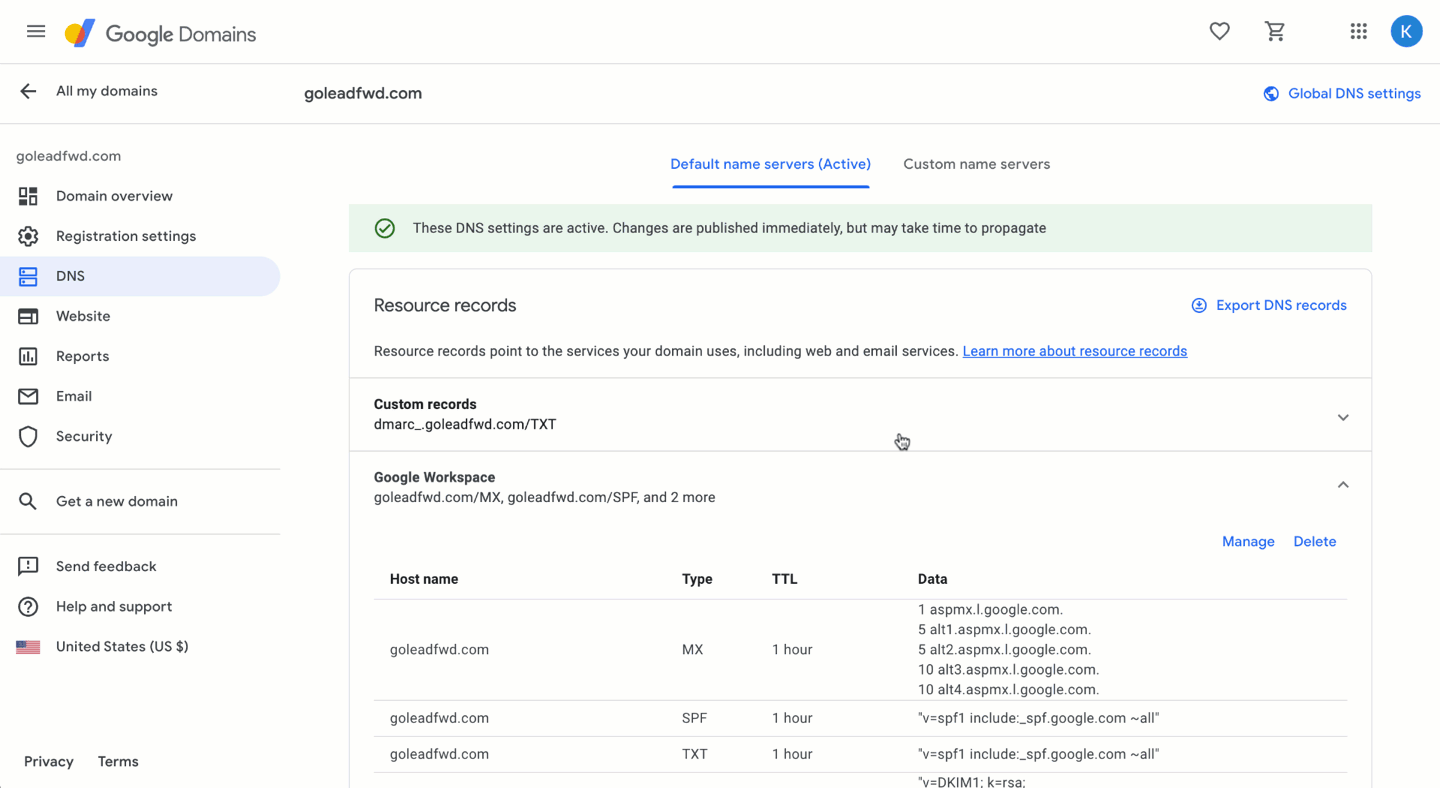The width and height of the screenshot is (1440, 788).
Task: Collapse the Google Workspace records section
Action: (x=1343, y=483)
